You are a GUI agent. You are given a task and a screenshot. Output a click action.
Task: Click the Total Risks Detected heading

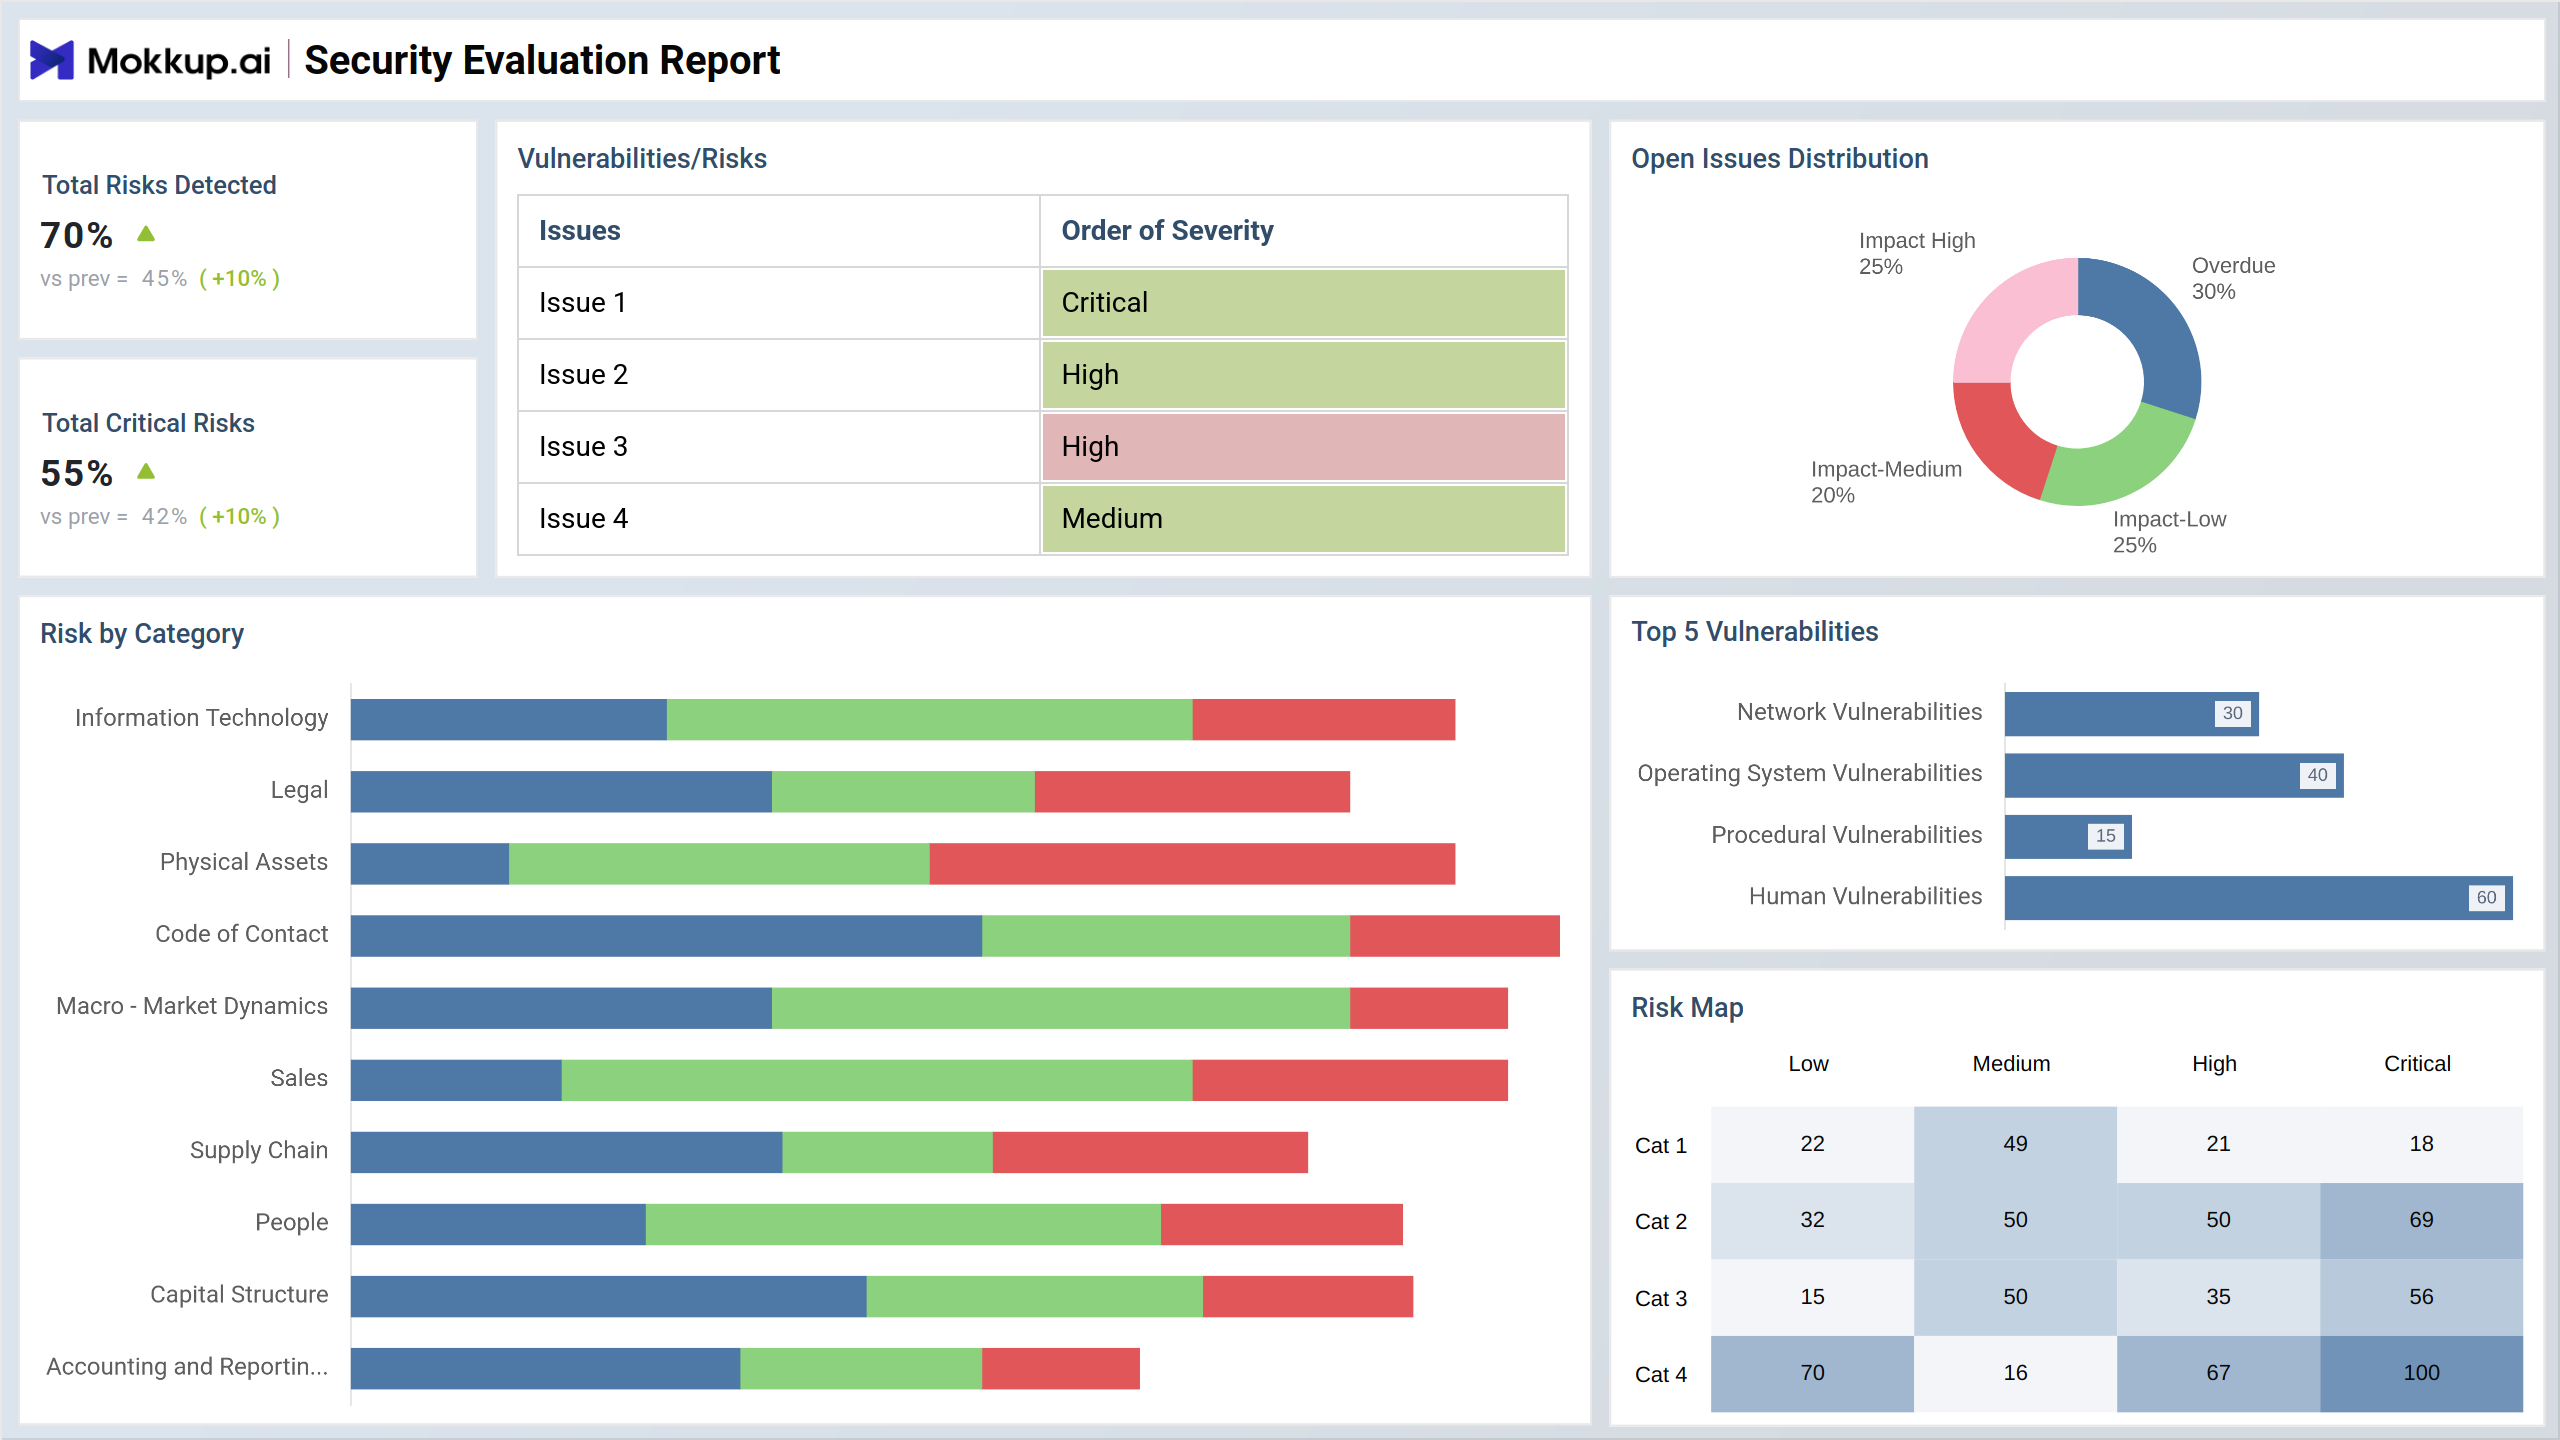pos(159,185)
